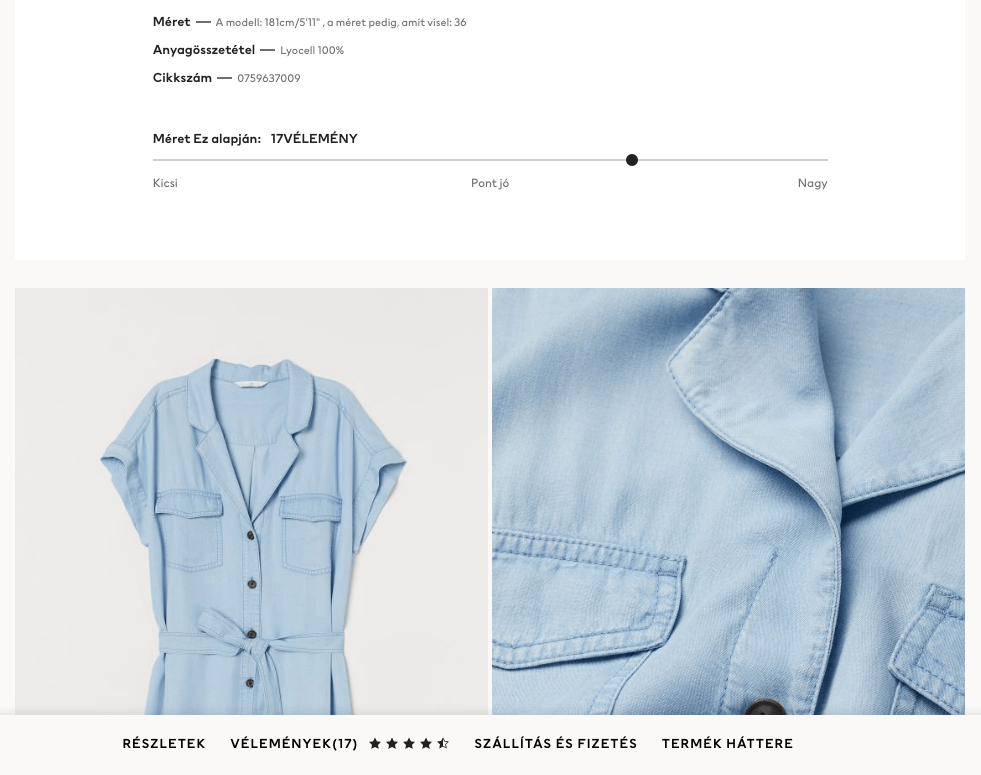Click the second rating star
The image size is (981, 775).
point(392,743)
